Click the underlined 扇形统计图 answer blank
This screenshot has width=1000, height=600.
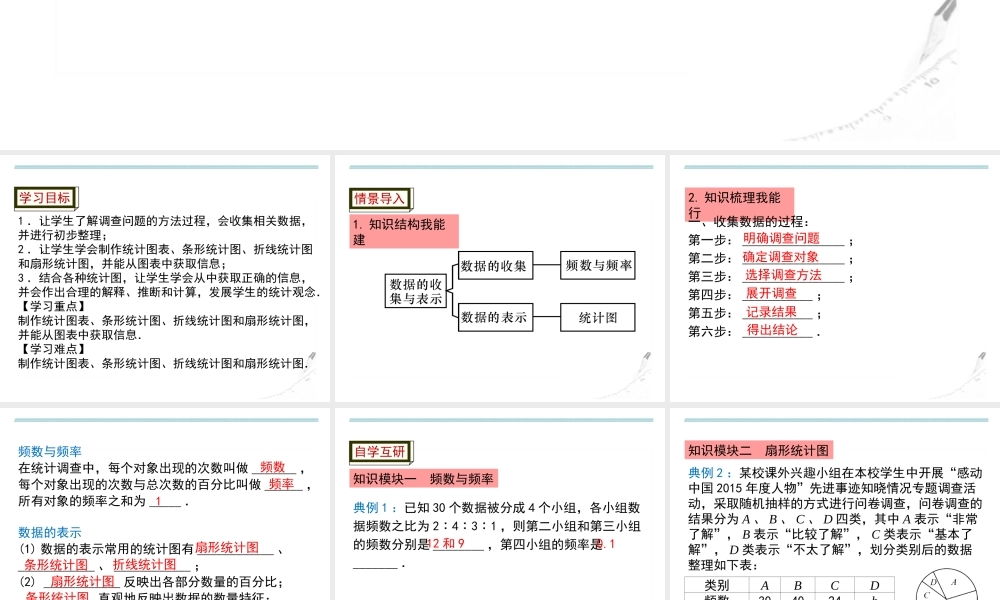tap(229, 546)
